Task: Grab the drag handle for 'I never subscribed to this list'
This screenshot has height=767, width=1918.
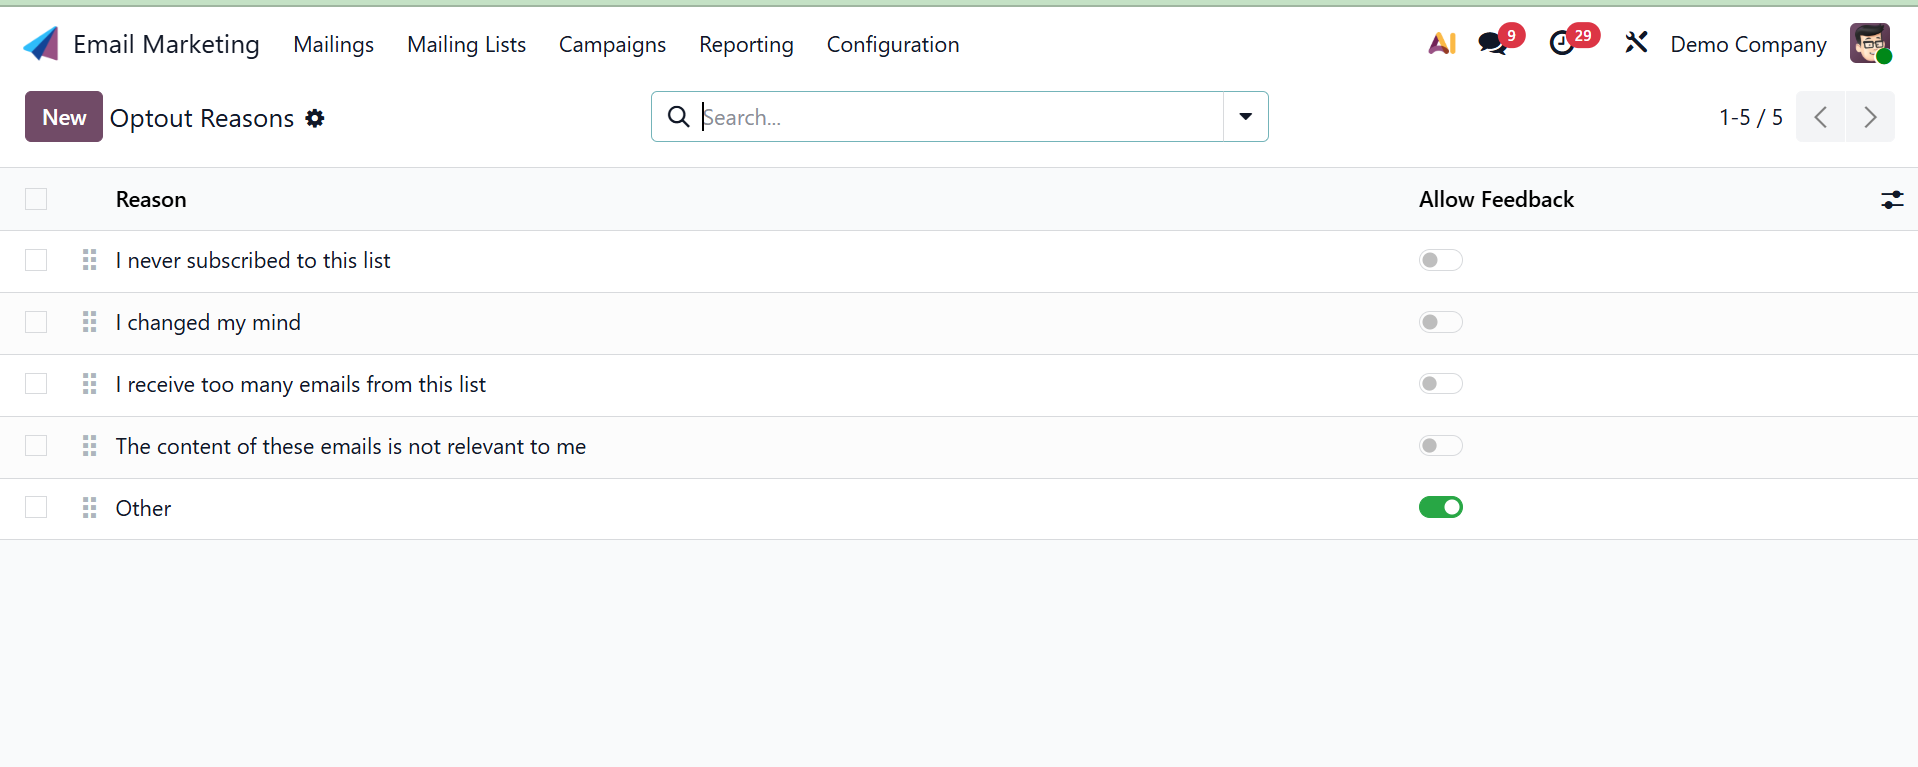Action: tap(89, 260)
